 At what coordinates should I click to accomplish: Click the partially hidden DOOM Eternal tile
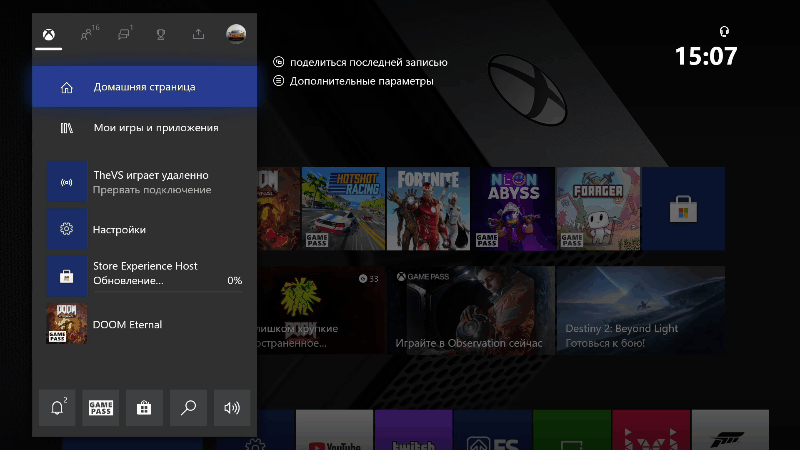click(279, 209)
